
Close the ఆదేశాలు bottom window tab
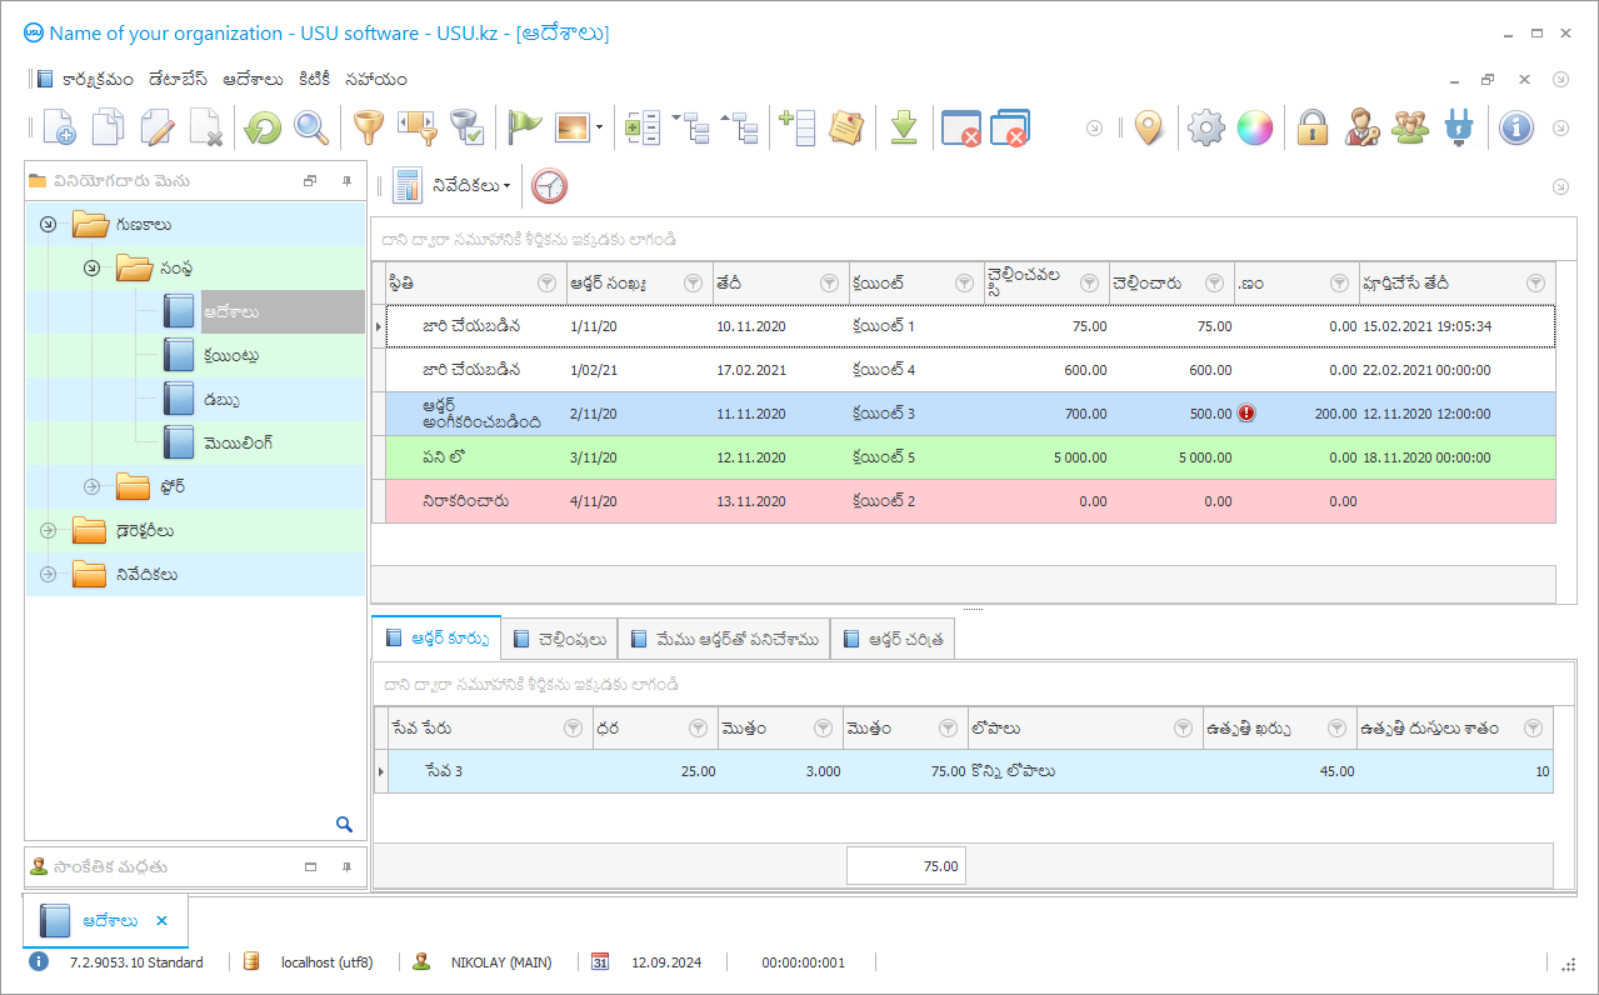tap(162, 921)
